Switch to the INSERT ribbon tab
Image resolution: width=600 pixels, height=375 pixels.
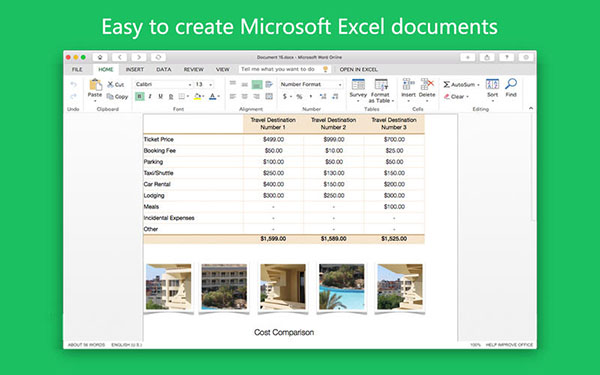135,70
